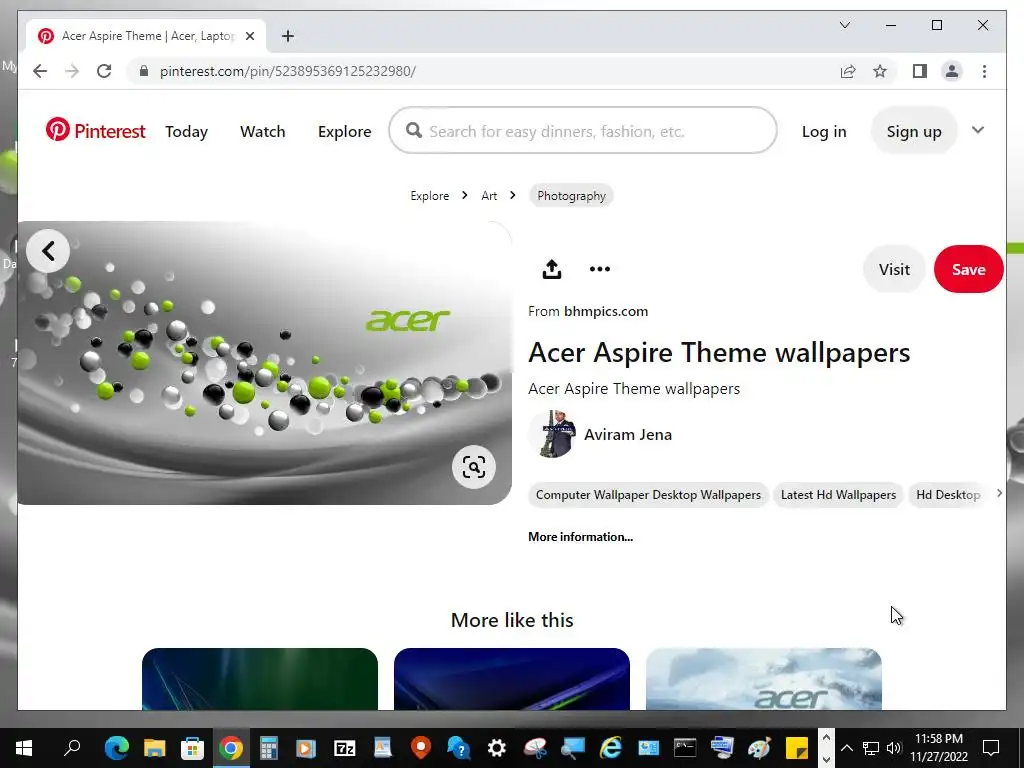This screenshot has width=1024, height=768.
Task: Click the Log in button
Action: pos(824,131)
